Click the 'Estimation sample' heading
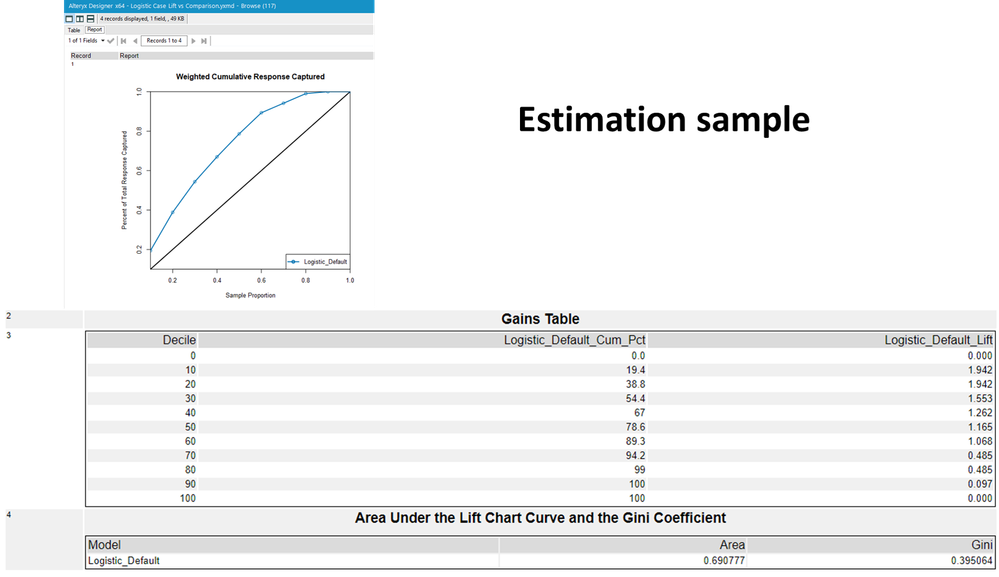Image resolution: width=999 pixels, height=577 pixels. click(663, 119)
